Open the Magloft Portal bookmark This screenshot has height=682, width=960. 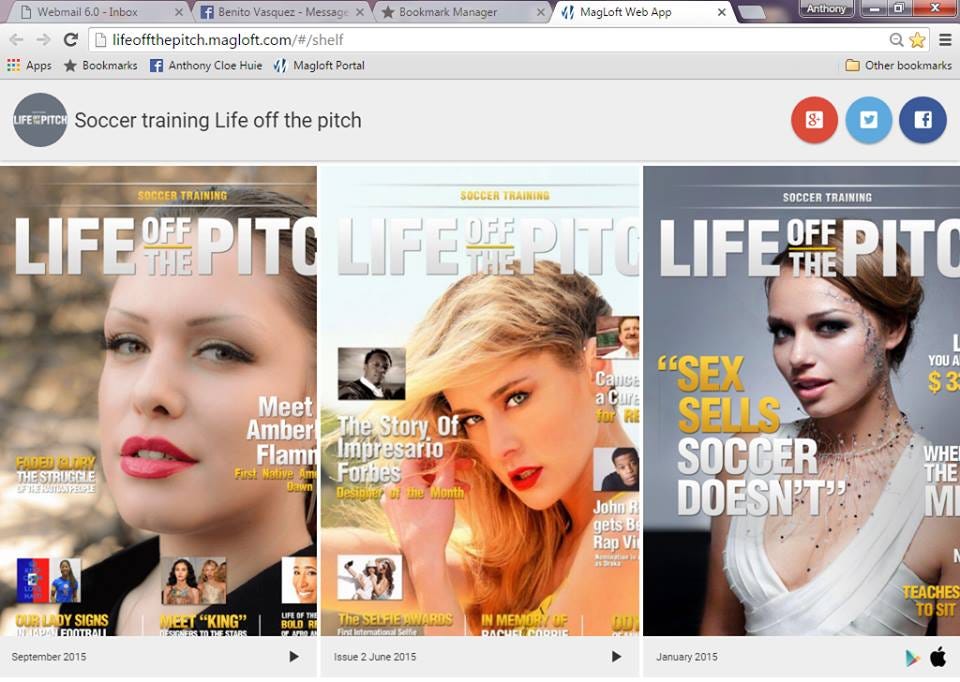320,66
